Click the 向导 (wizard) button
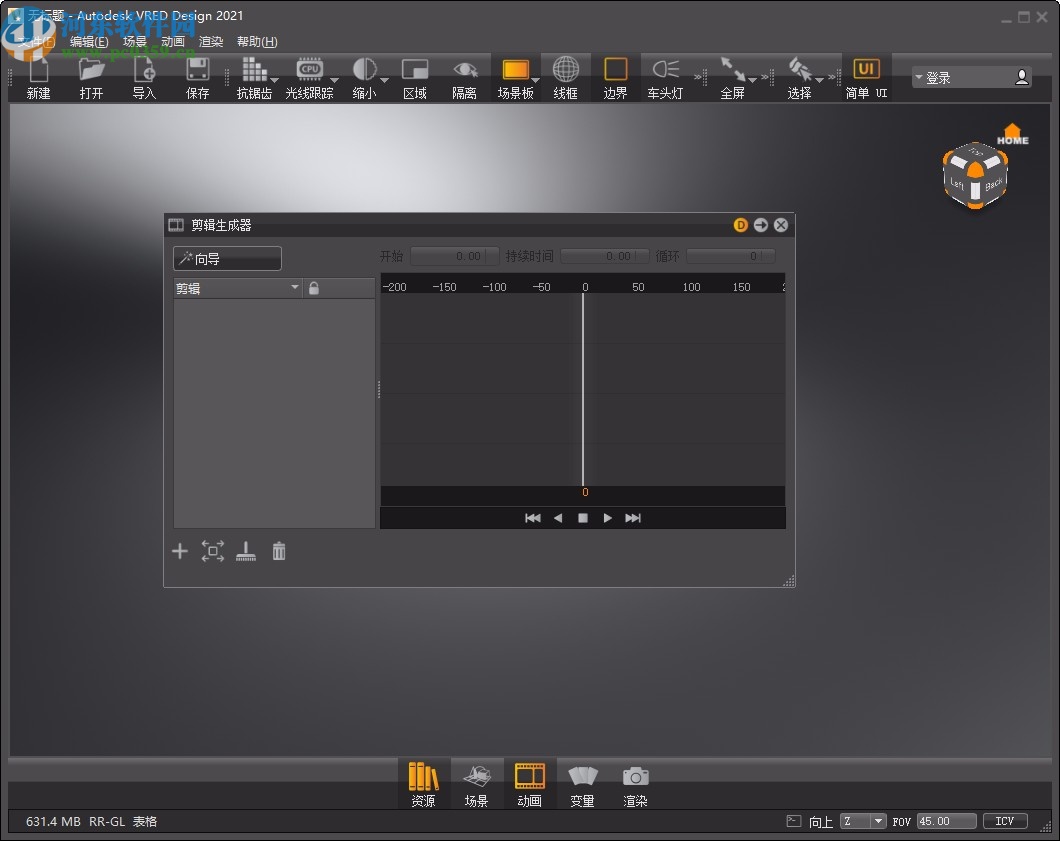 [x=227, y=258]
